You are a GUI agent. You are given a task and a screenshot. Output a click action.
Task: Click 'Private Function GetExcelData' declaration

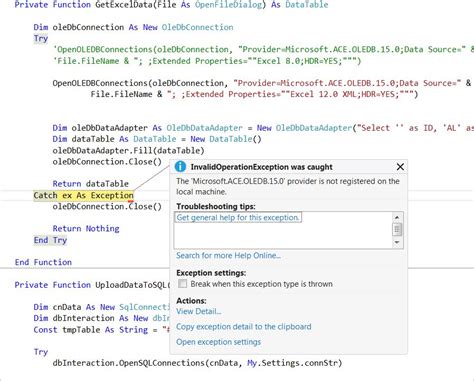click(171, 5)
